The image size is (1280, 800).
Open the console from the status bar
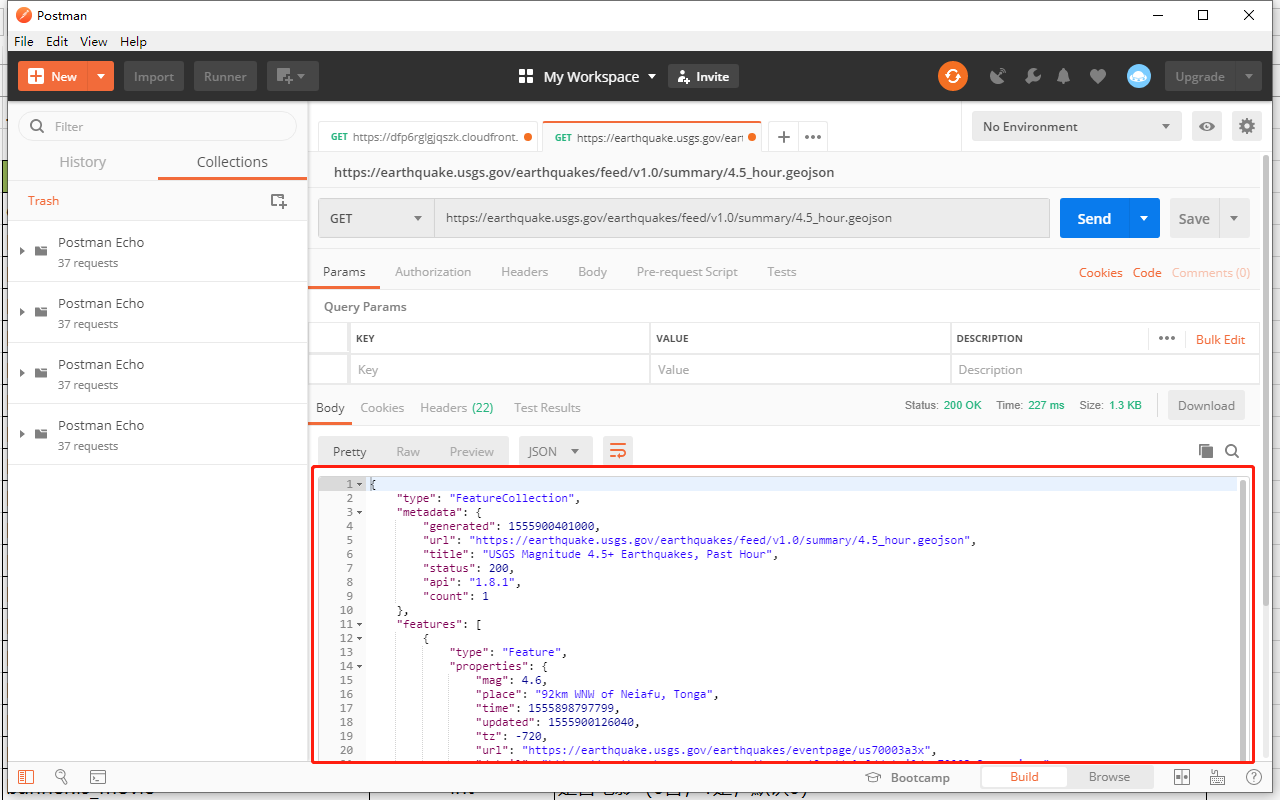point(97,777)
